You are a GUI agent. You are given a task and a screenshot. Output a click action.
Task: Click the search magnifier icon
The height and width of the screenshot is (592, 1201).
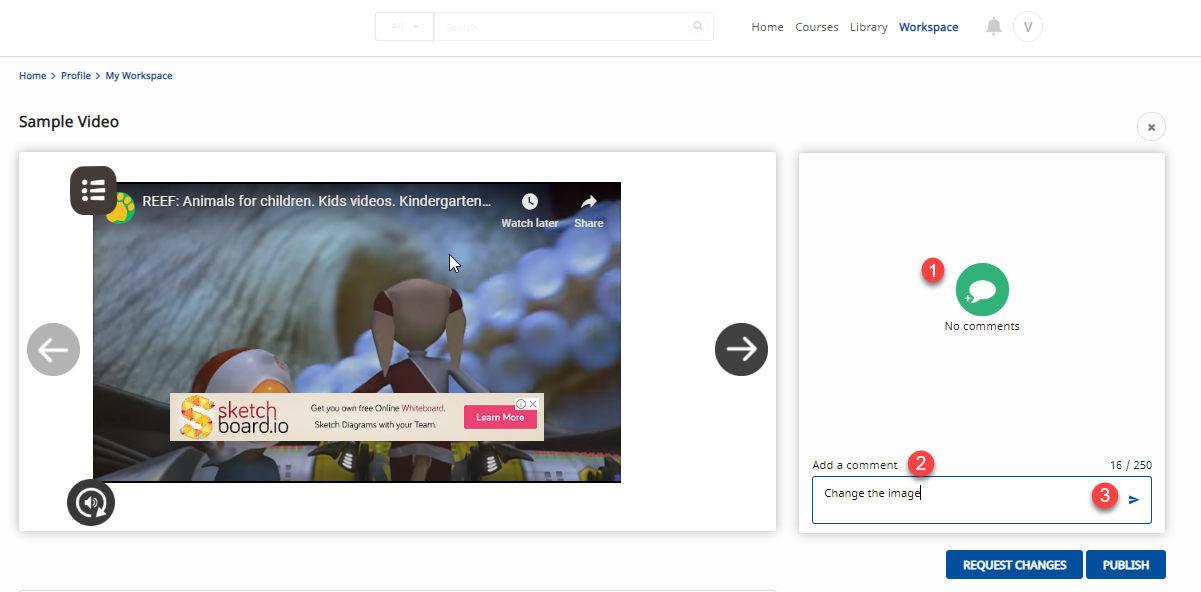pos(698,27)
